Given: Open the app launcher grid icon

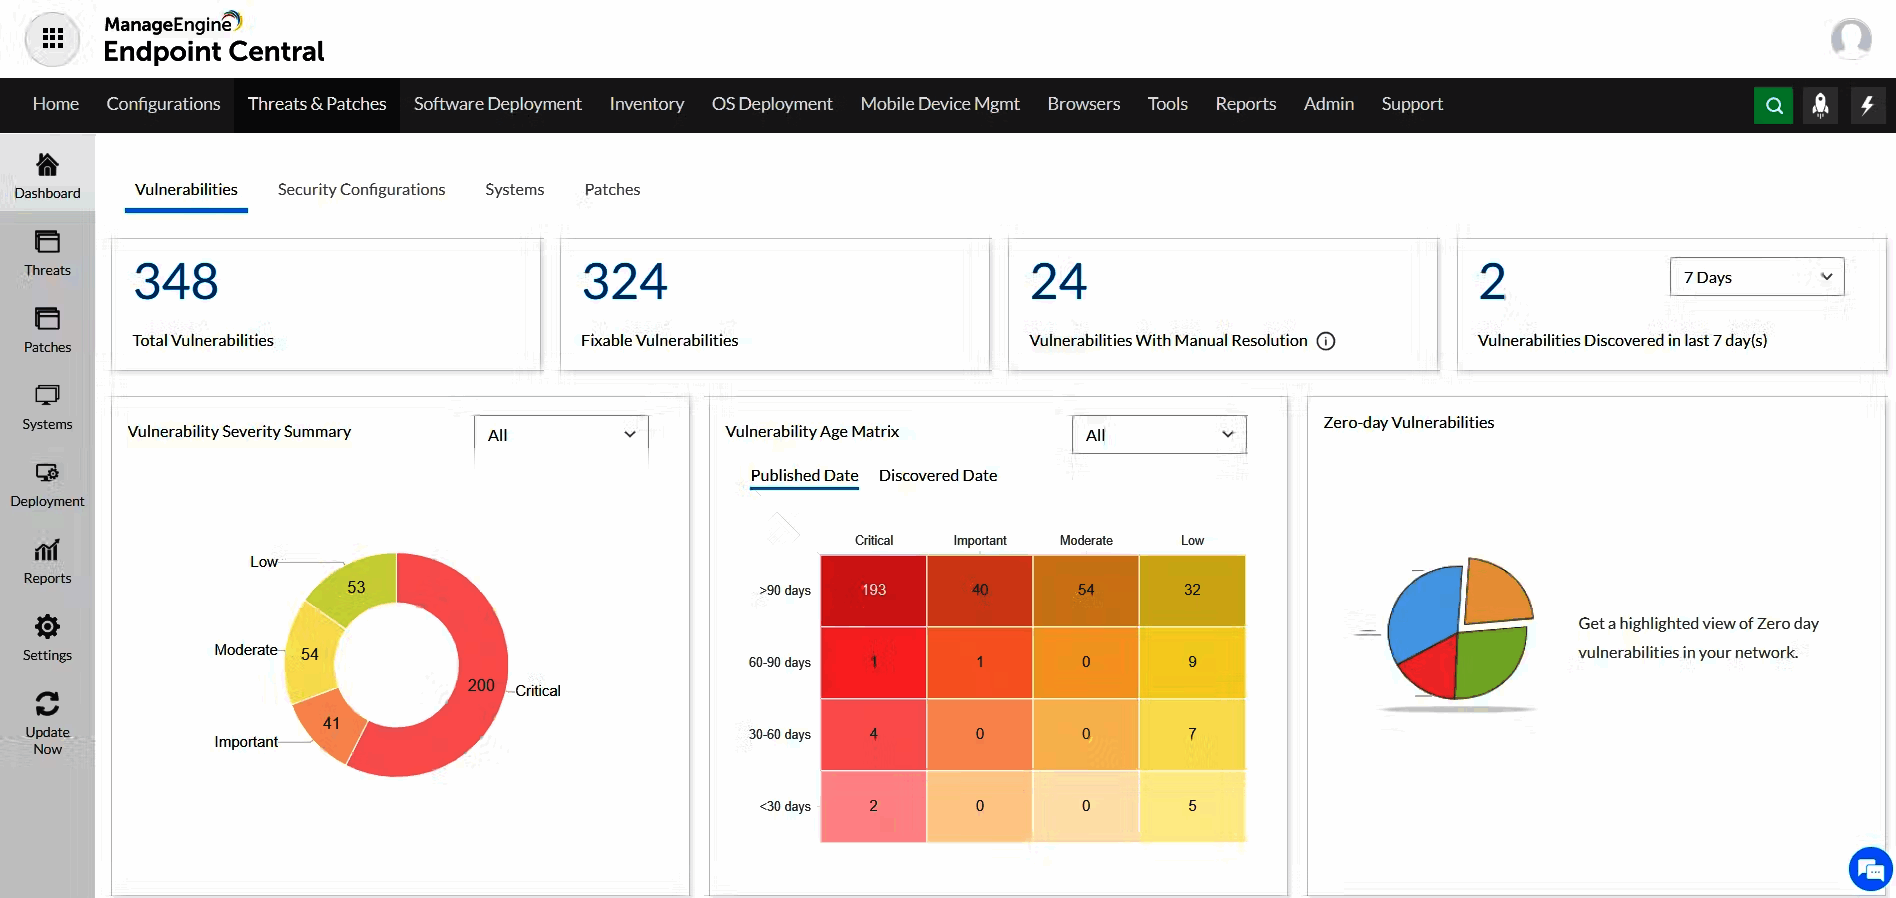Looking at the screenshot, I should click(x=52, y=39).
